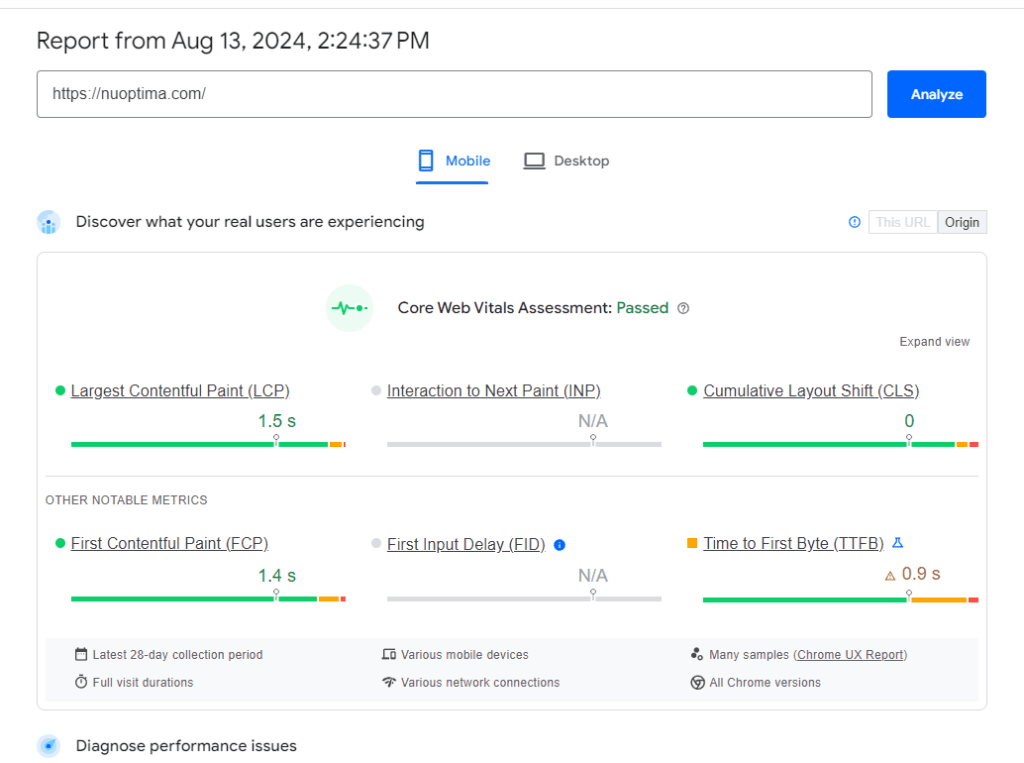Focus the URL input field with nuoptima.com

point(455,94)
